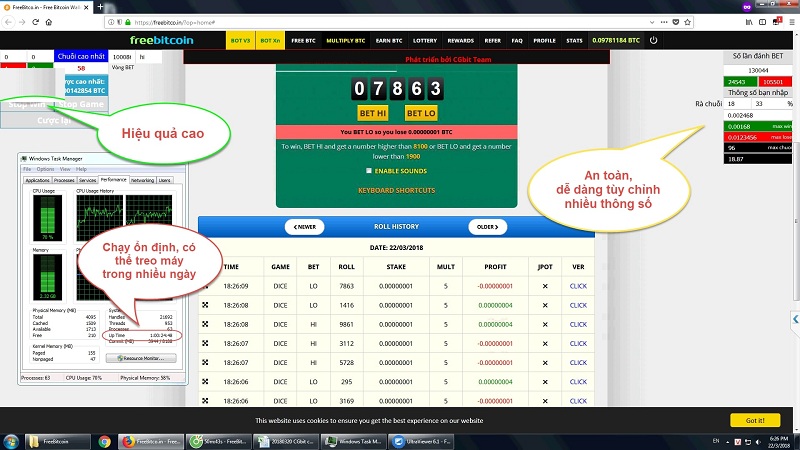Click the Cược lại bot button
800x450 pixels.
click(x=54, y=120)
